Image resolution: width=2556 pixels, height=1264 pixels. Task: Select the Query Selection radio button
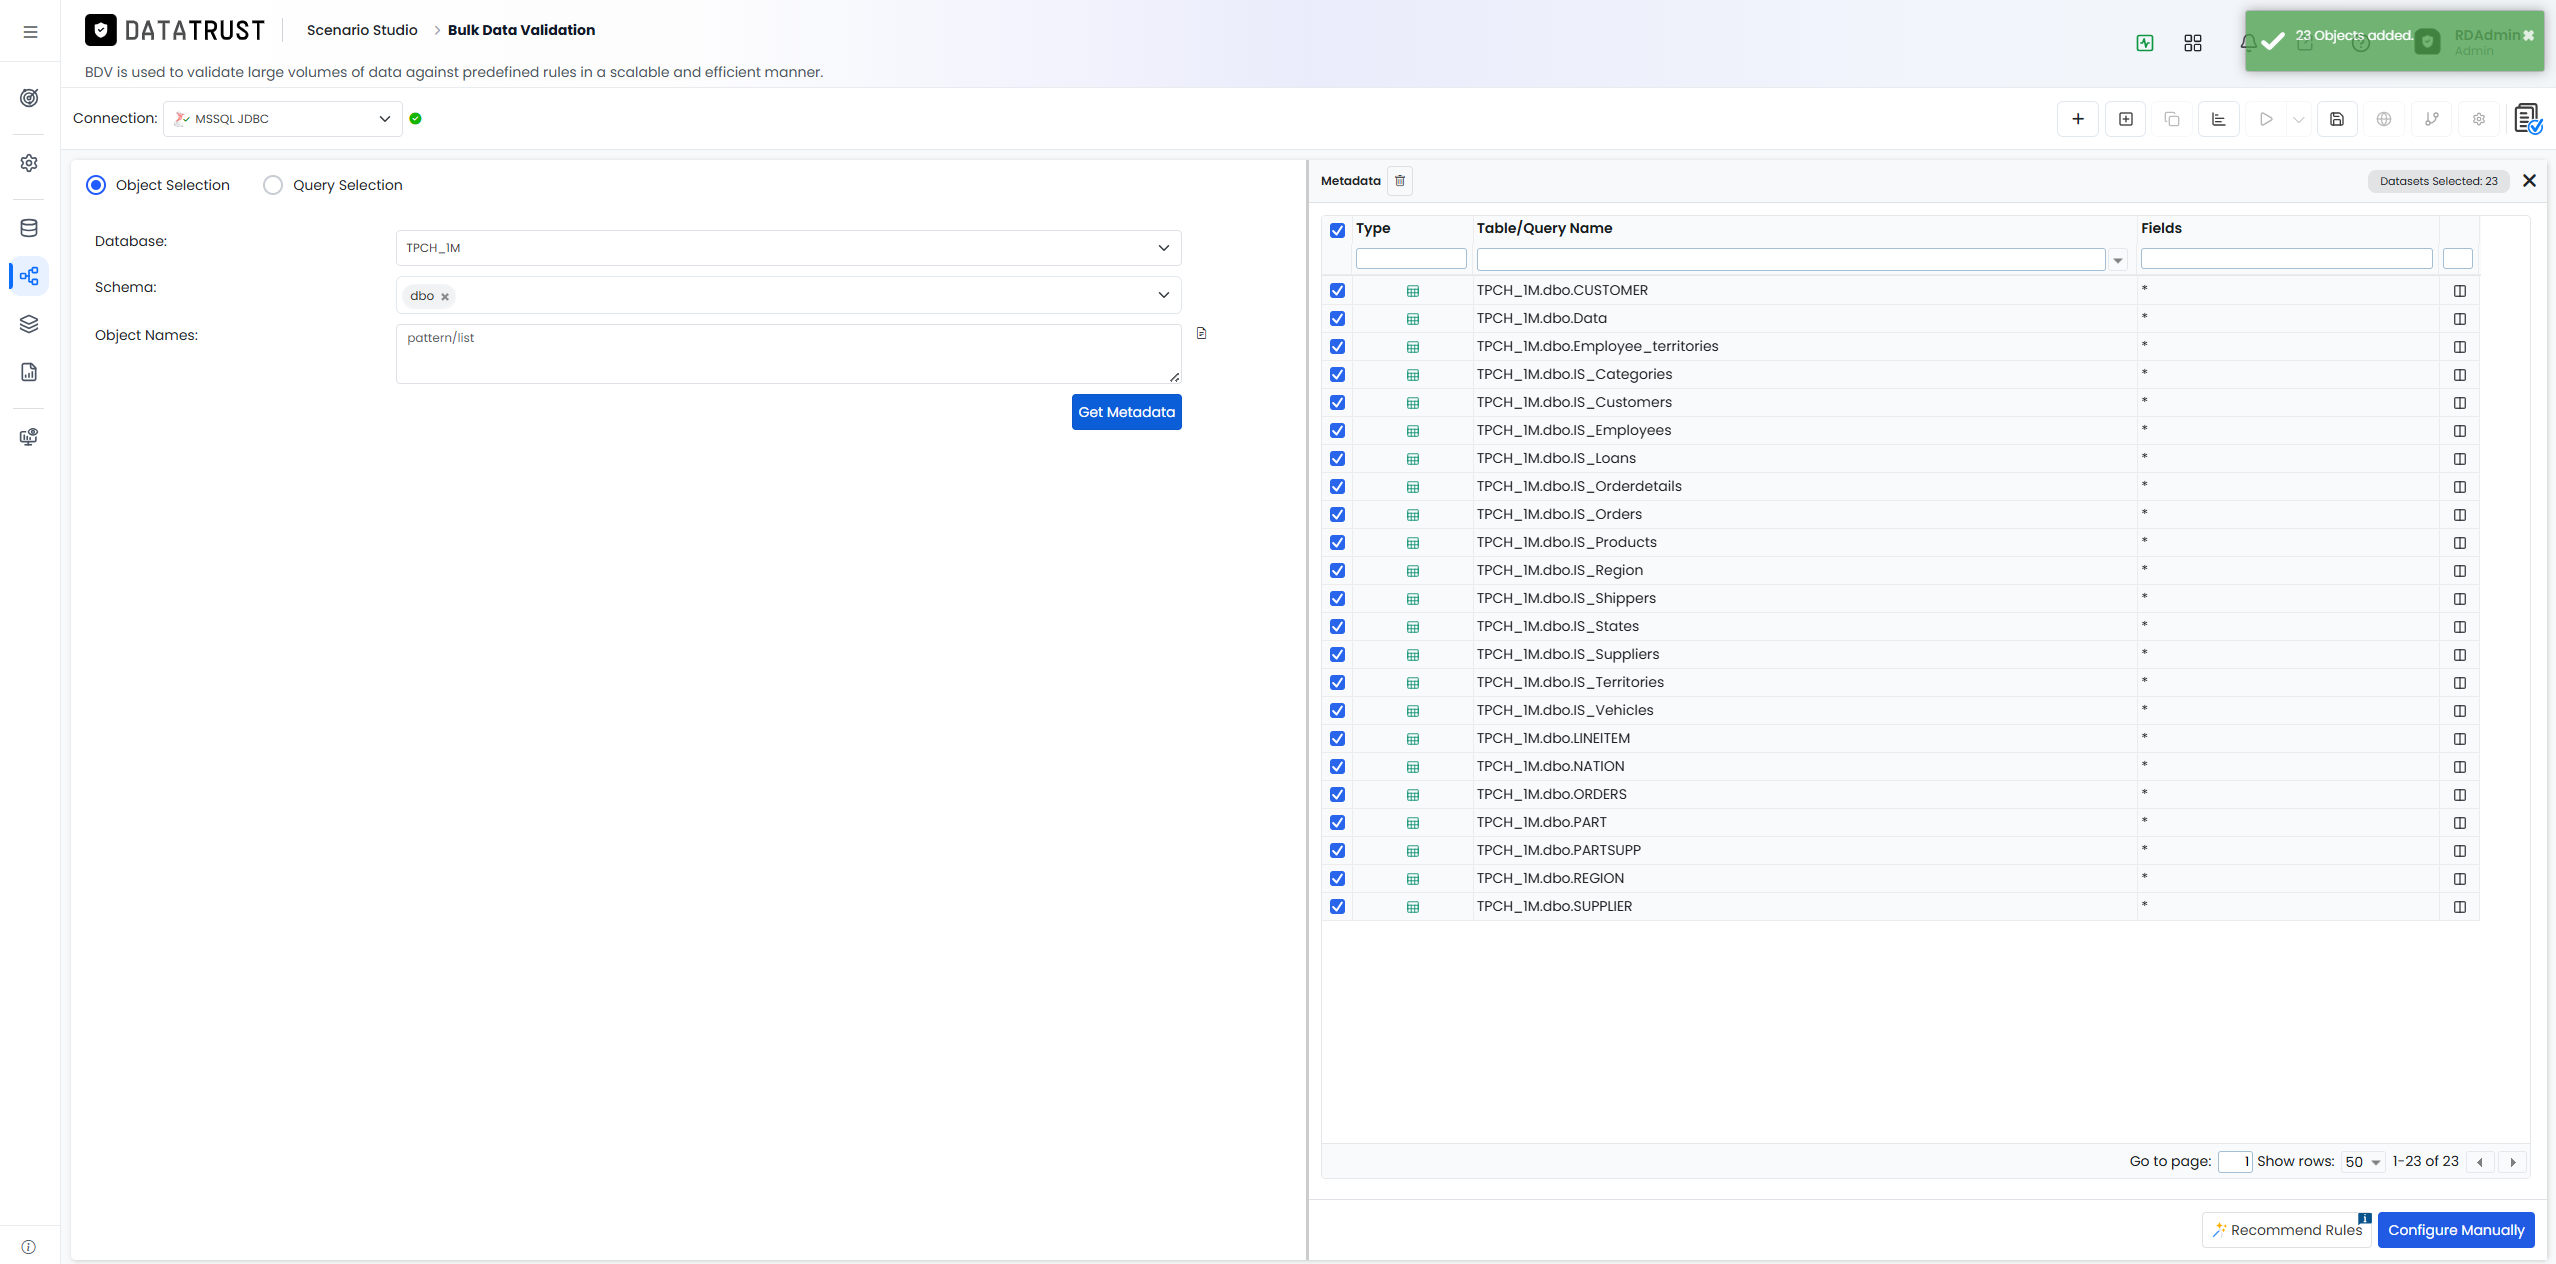pyautogui.click(x=273, y=185)
